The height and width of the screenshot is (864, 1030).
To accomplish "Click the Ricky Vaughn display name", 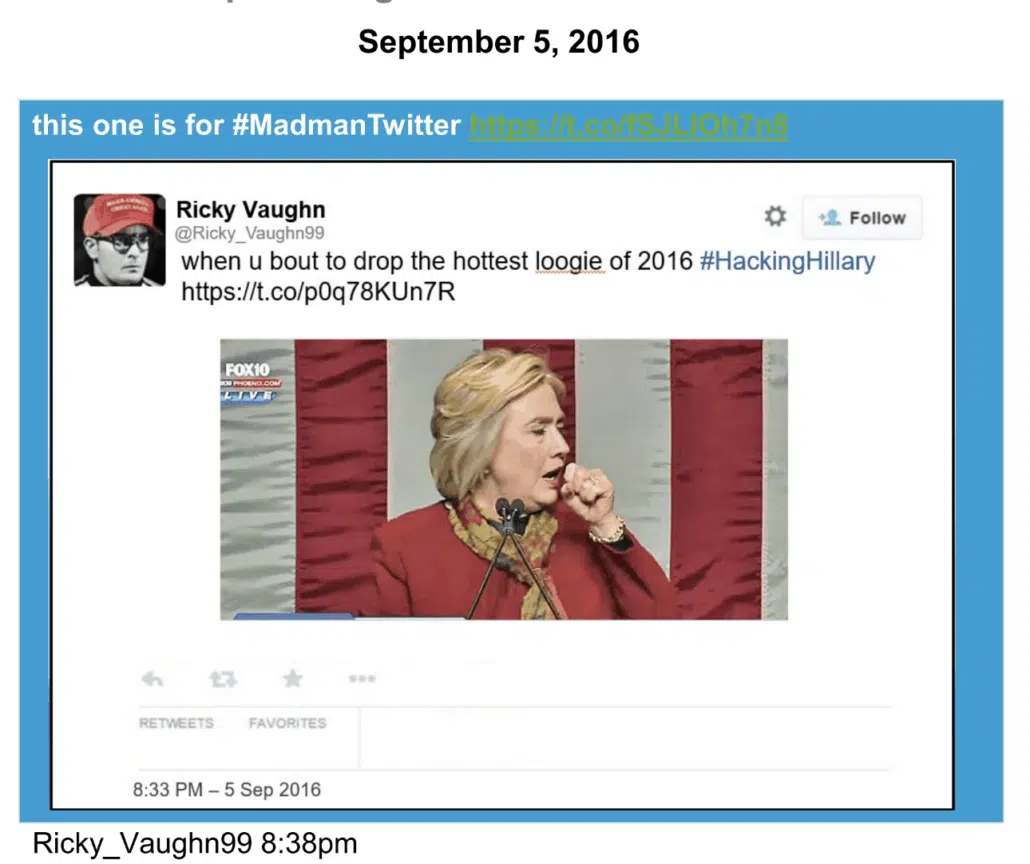I will pyautogui.click(x=251, y=210).
